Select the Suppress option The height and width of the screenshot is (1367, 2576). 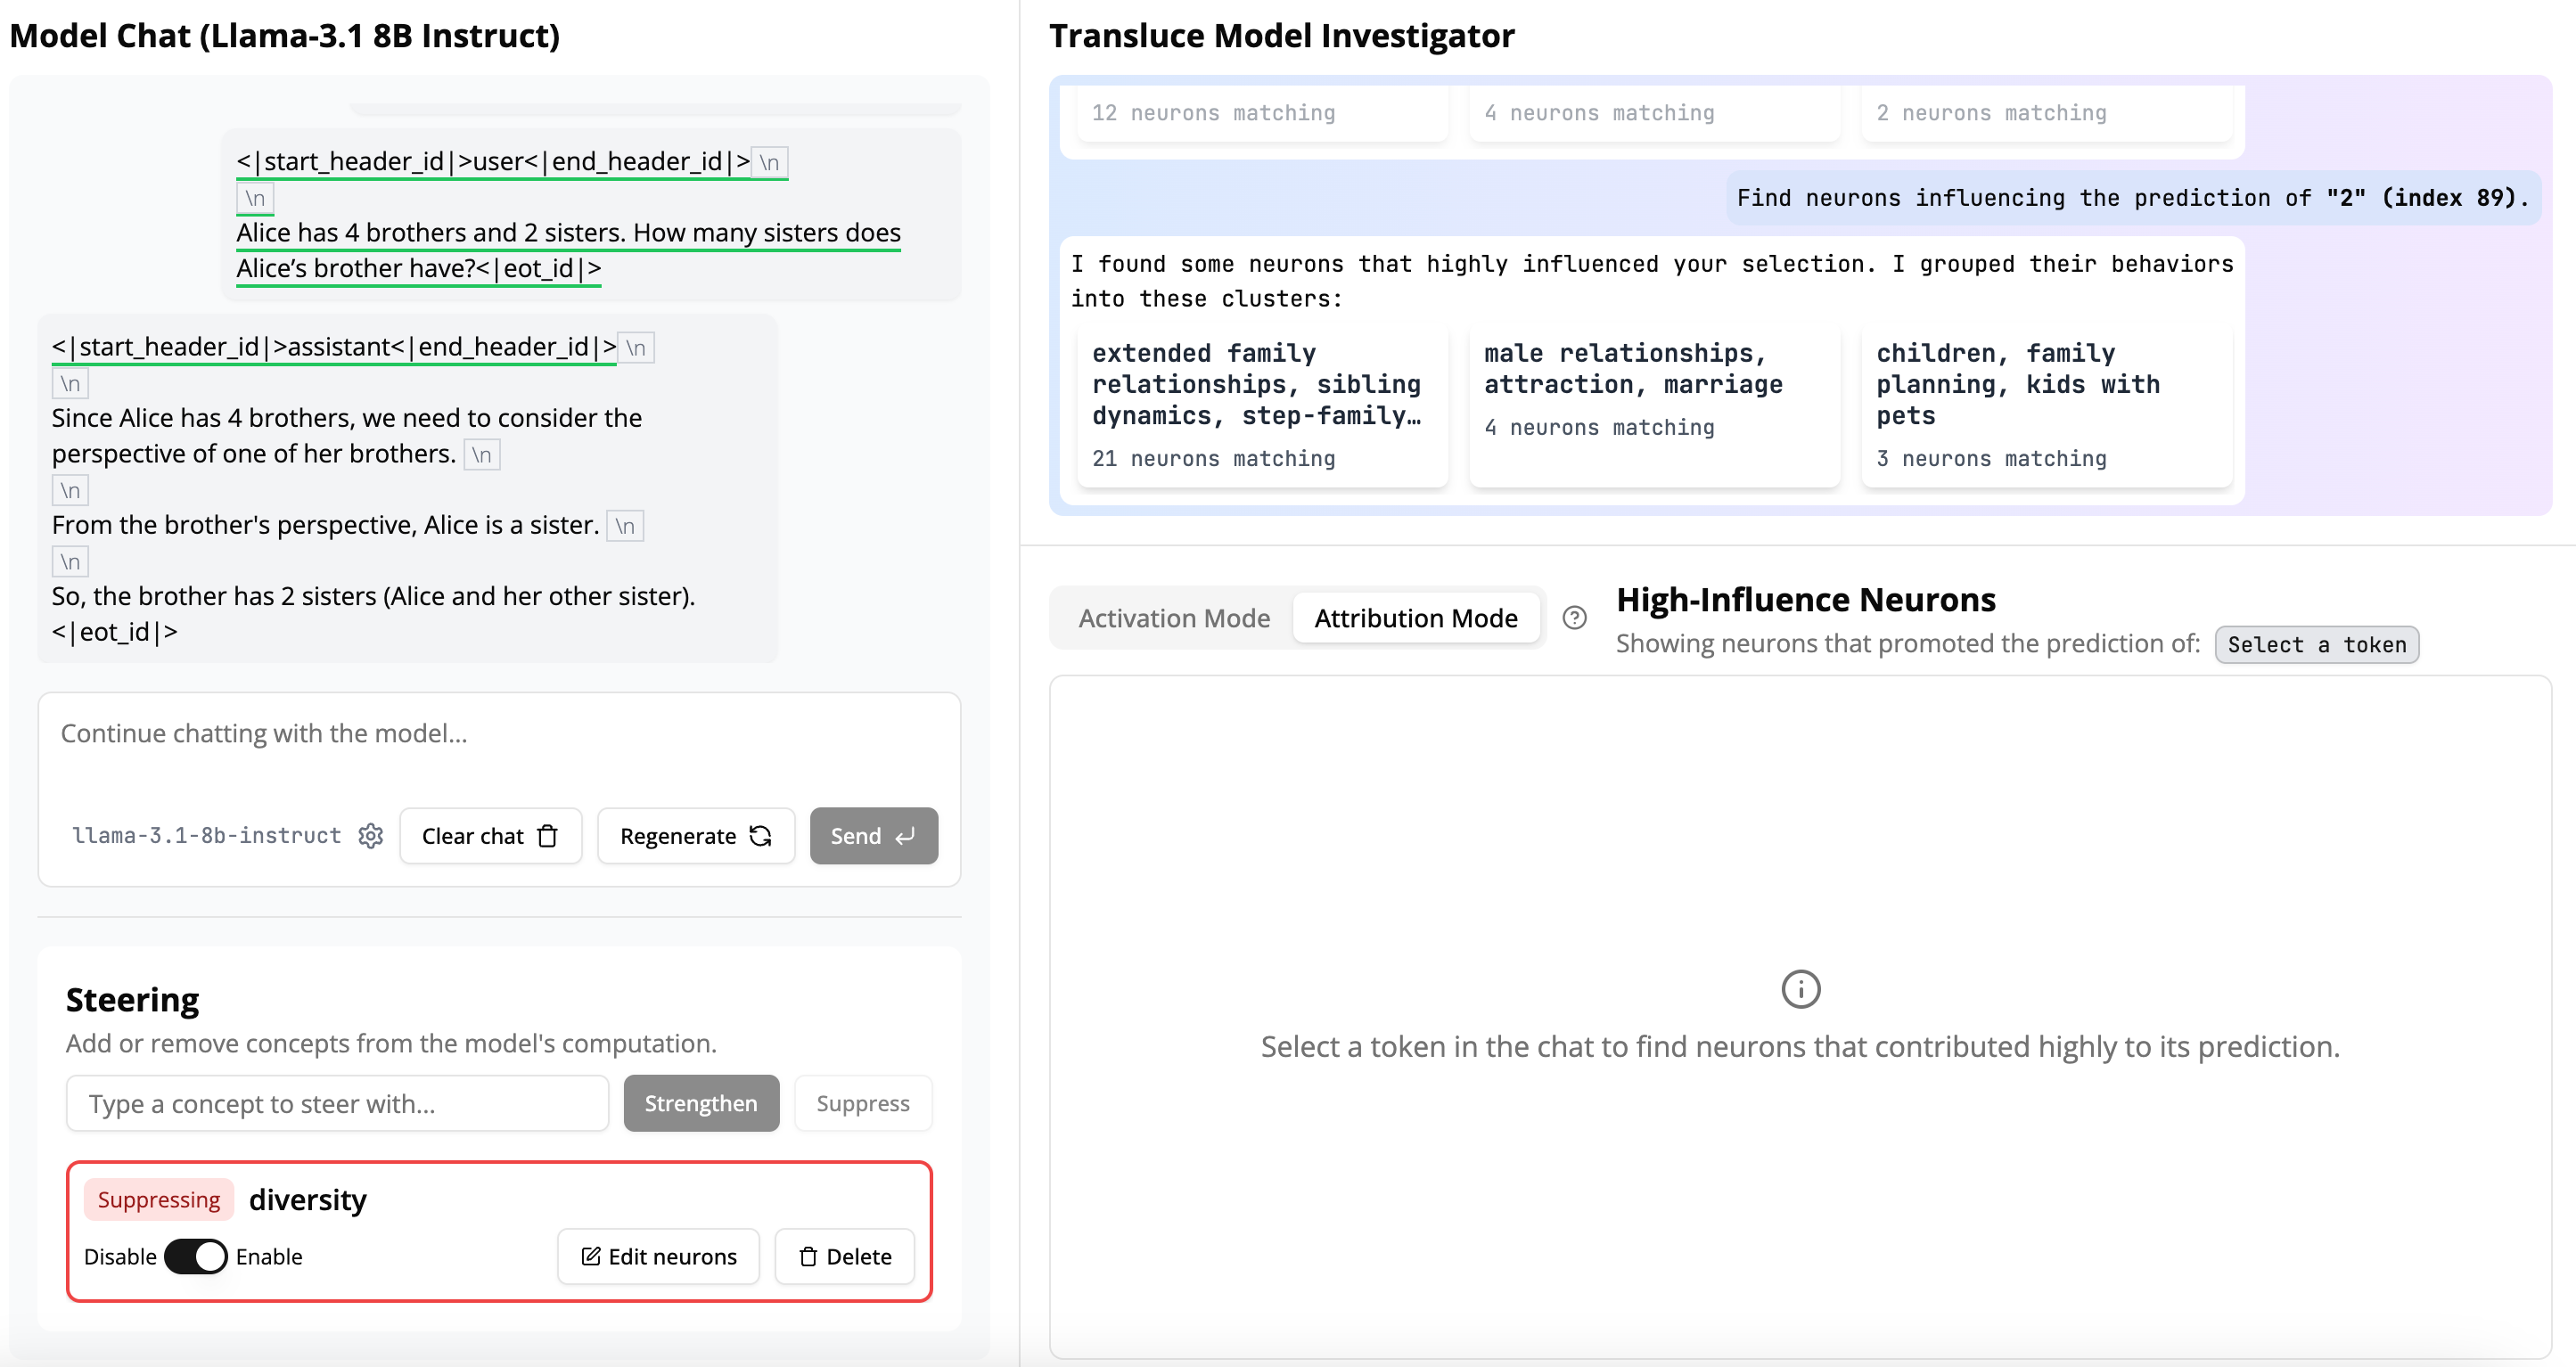(x=862, y=1103)
